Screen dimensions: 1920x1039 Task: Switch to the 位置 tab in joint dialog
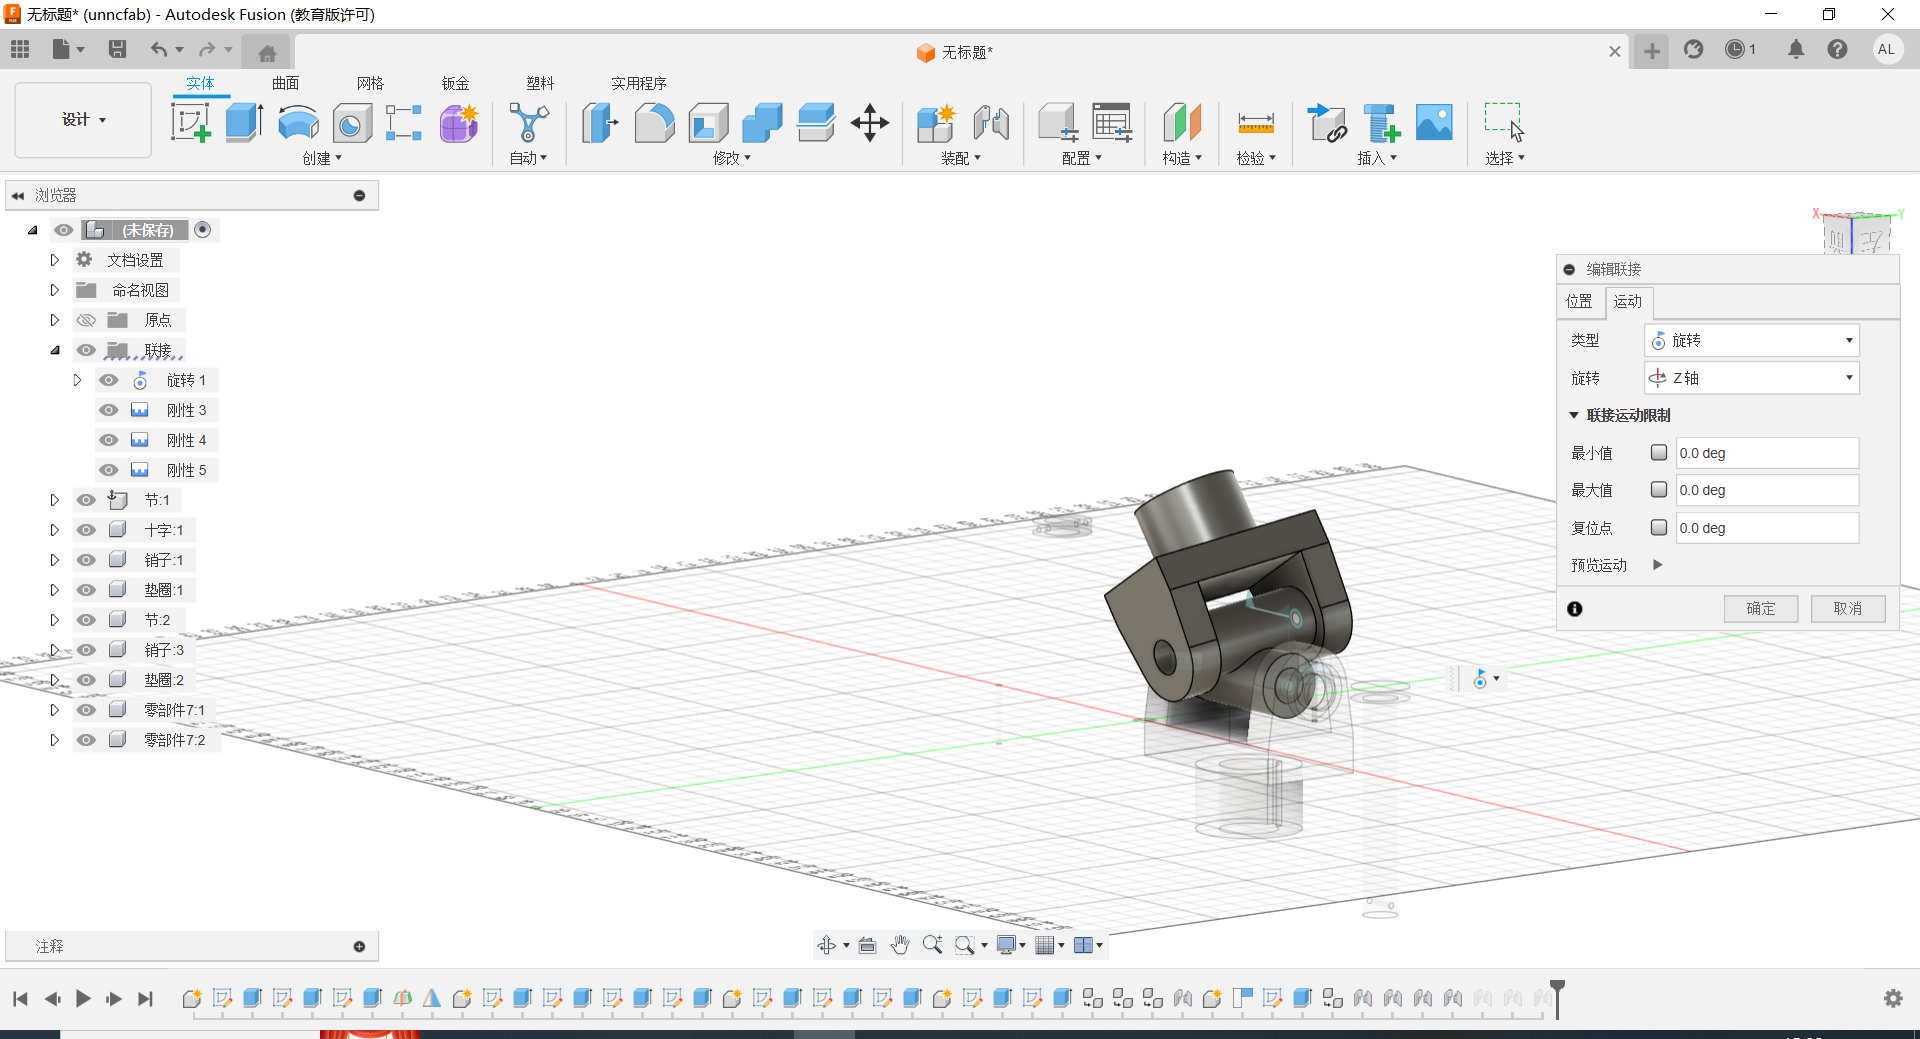coord(1579,301)
